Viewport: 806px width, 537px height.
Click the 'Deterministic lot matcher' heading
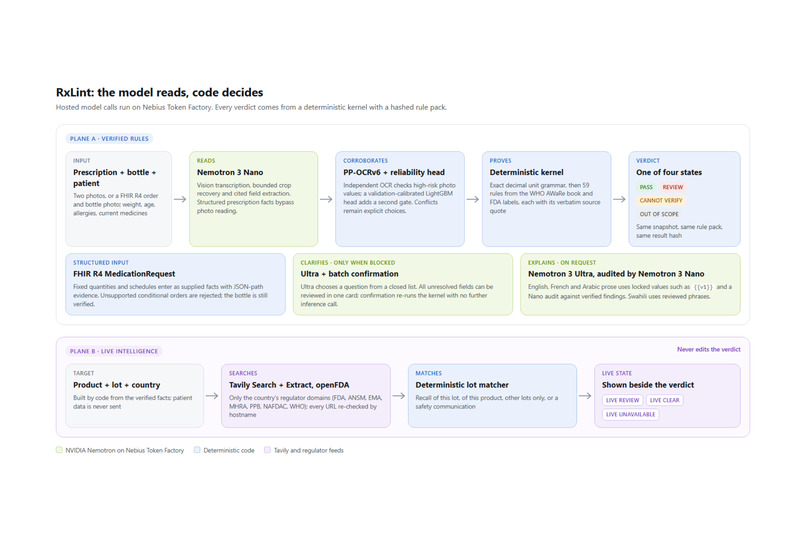coord(462,385)
